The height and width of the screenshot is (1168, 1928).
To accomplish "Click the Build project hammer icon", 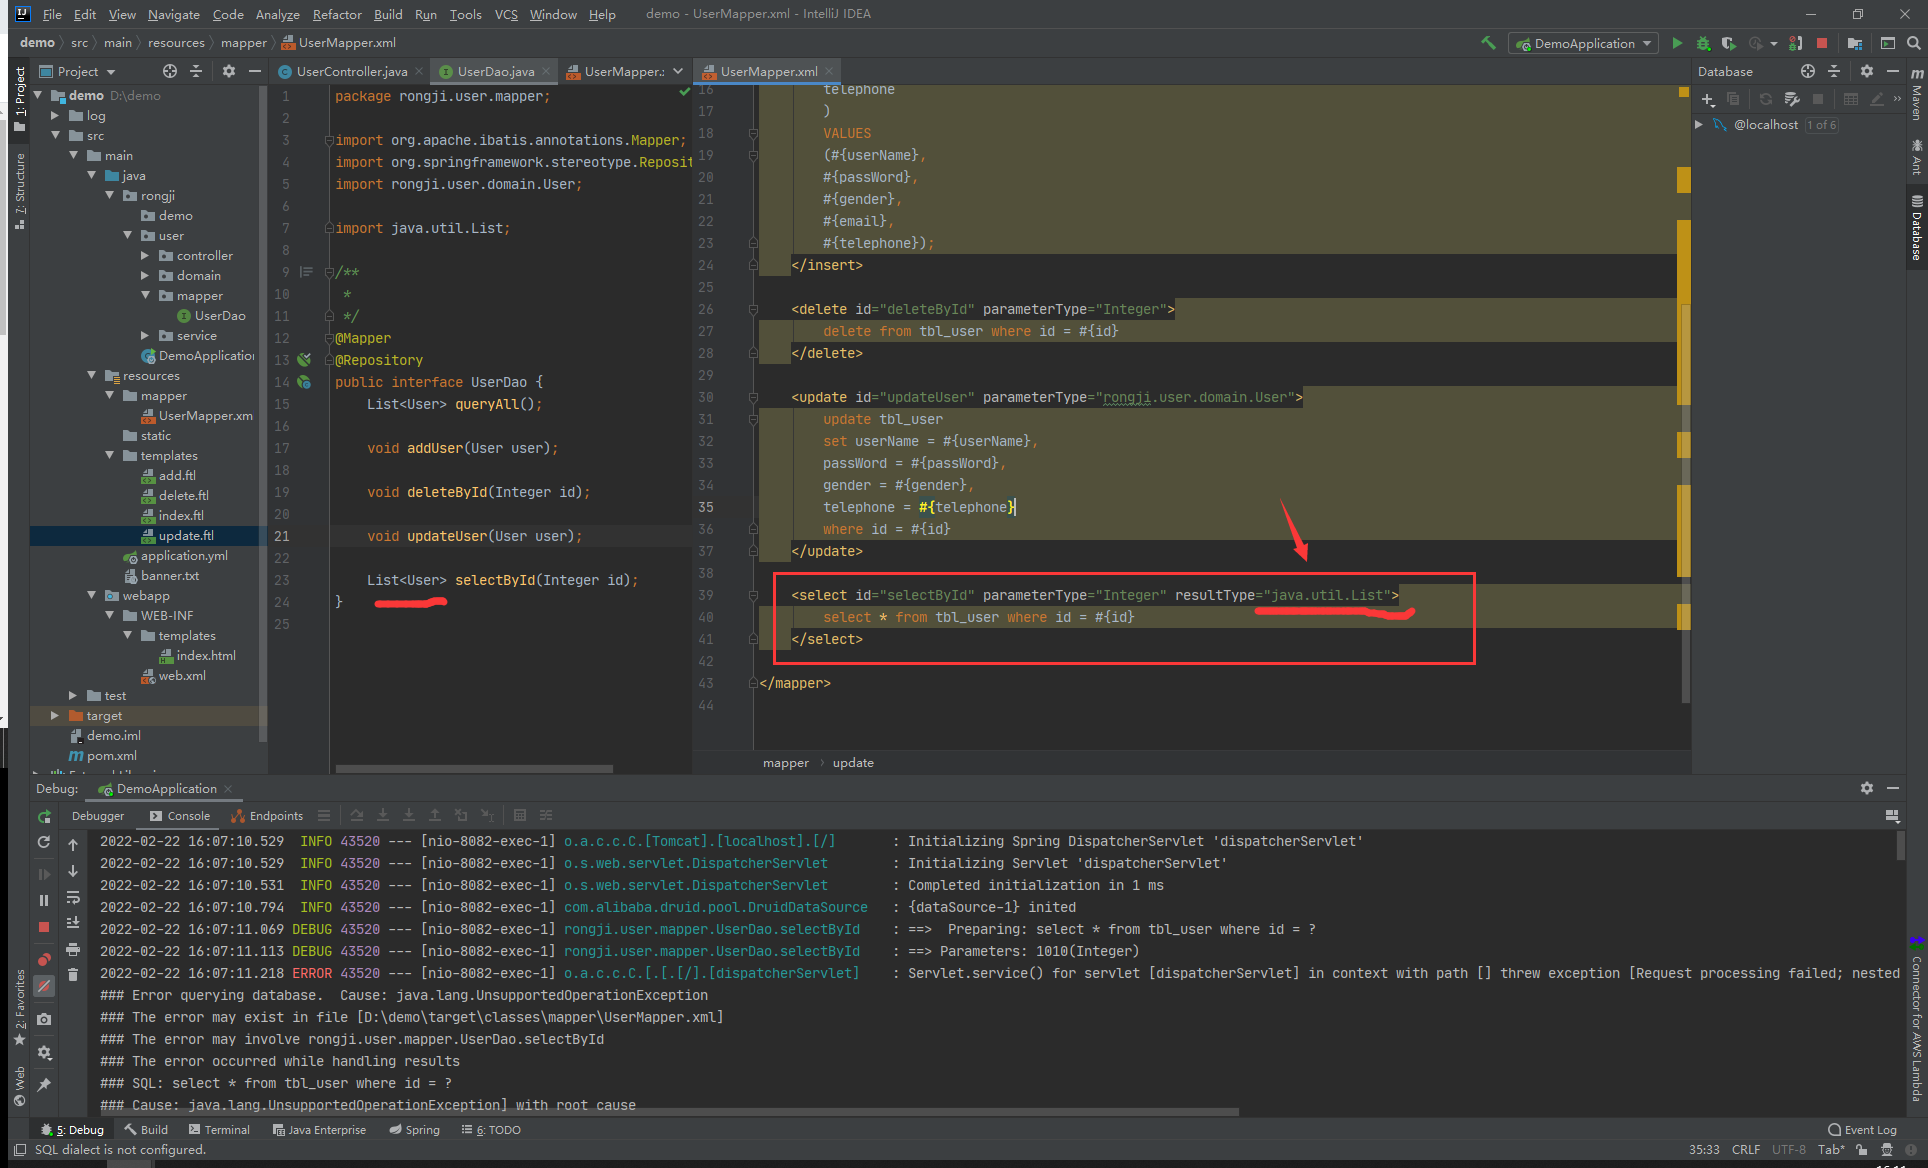I will click(1488, 43).
